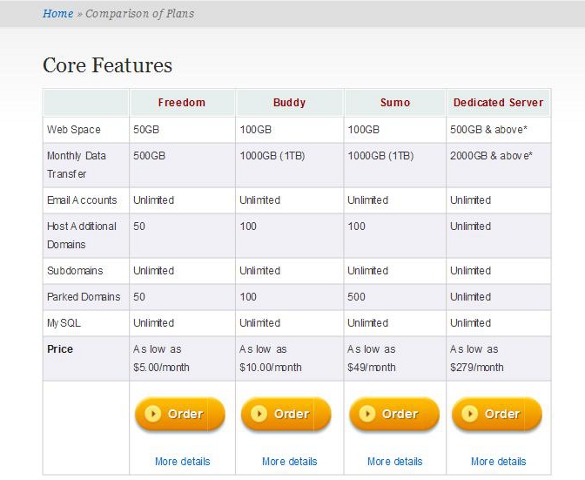
Task: Click $5.00/month price for Freedom
Action: [161, 367]
